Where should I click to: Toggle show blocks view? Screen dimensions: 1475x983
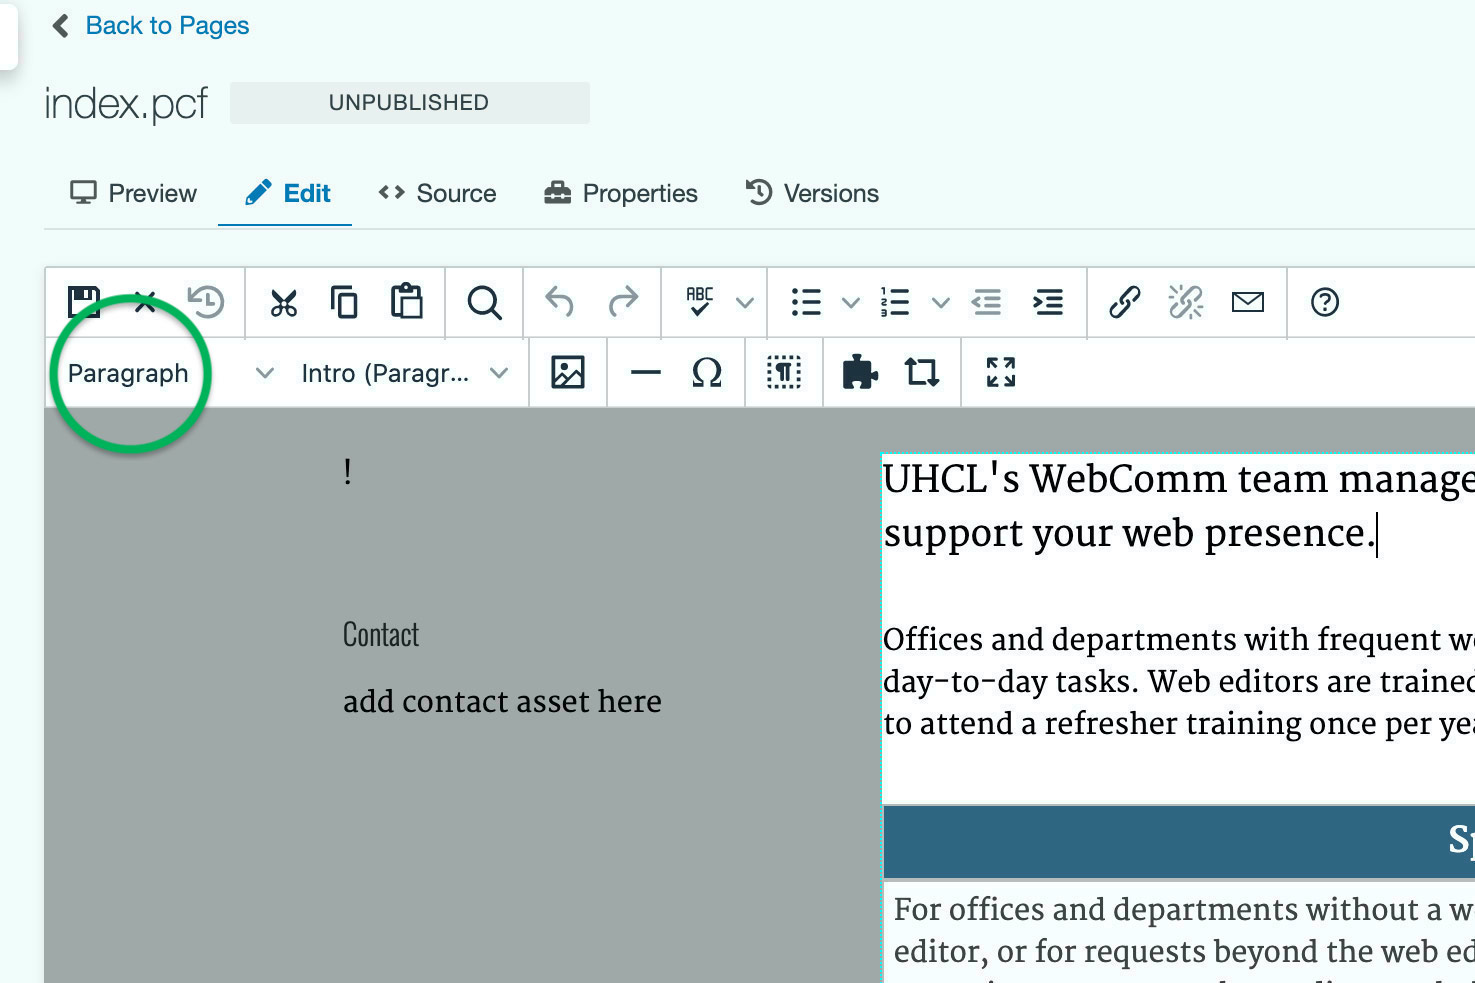click(x=783, y=373)
